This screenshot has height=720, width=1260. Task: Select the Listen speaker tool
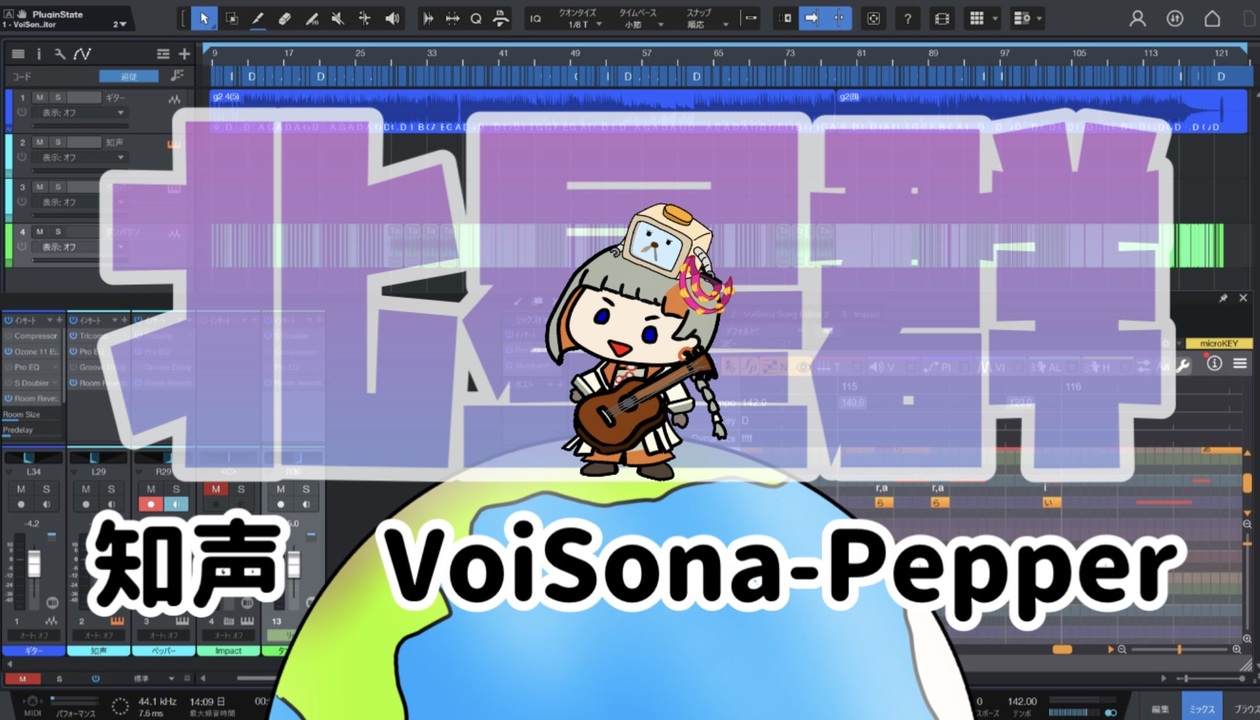(x=392, y=18)
